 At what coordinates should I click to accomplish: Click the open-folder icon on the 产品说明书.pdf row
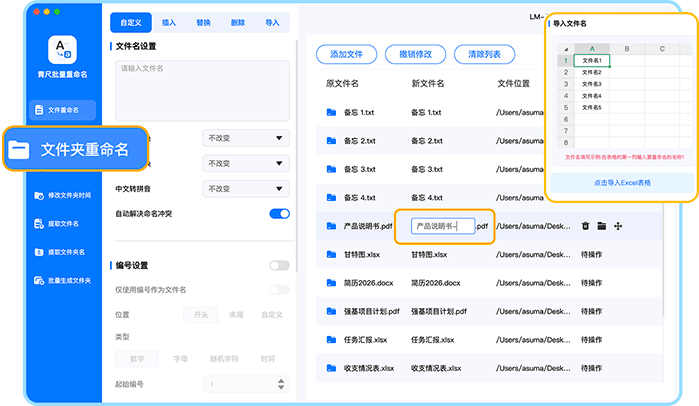602,227
